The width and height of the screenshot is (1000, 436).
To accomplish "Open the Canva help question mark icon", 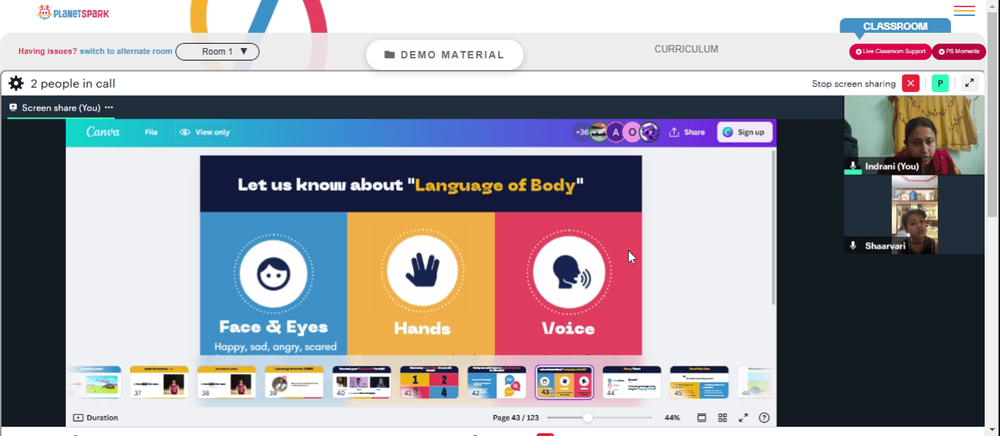I will (x=764, y=418).
